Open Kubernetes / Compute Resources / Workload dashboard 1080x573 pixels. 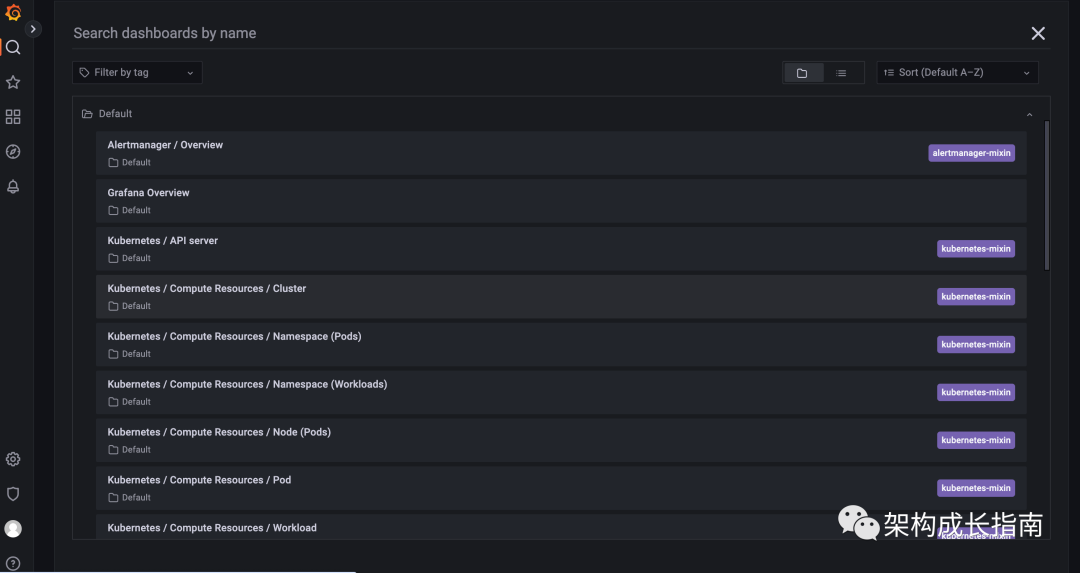point(561,527)
